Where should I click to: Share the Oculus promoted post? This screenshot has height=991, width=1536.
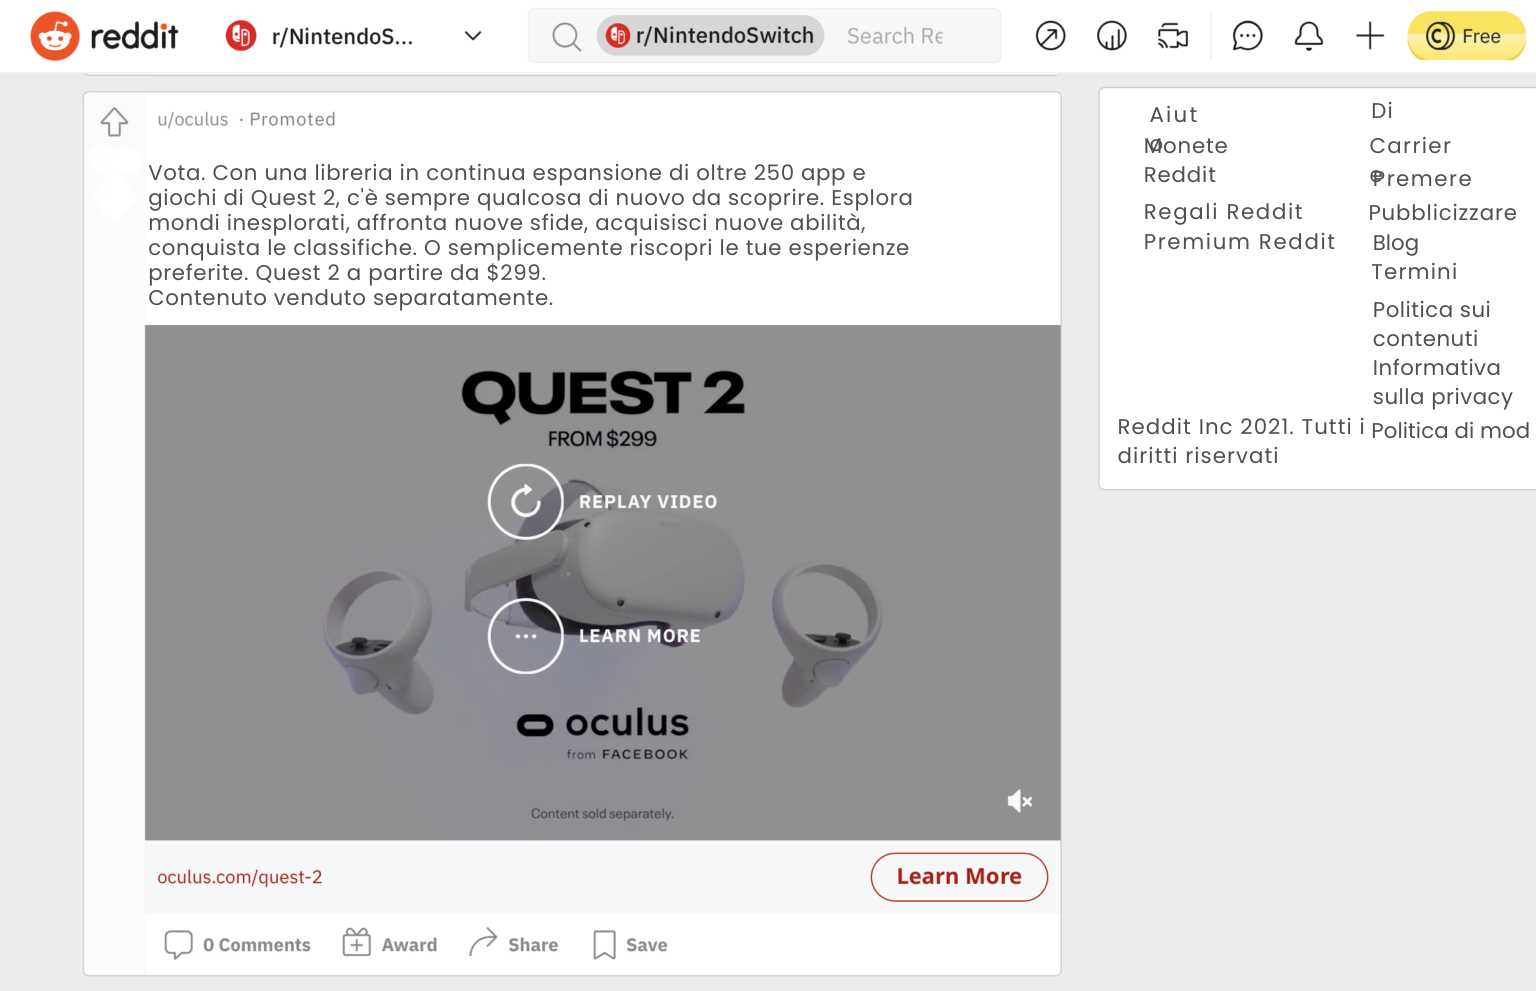pyautogui.click(x=513, y=943)
